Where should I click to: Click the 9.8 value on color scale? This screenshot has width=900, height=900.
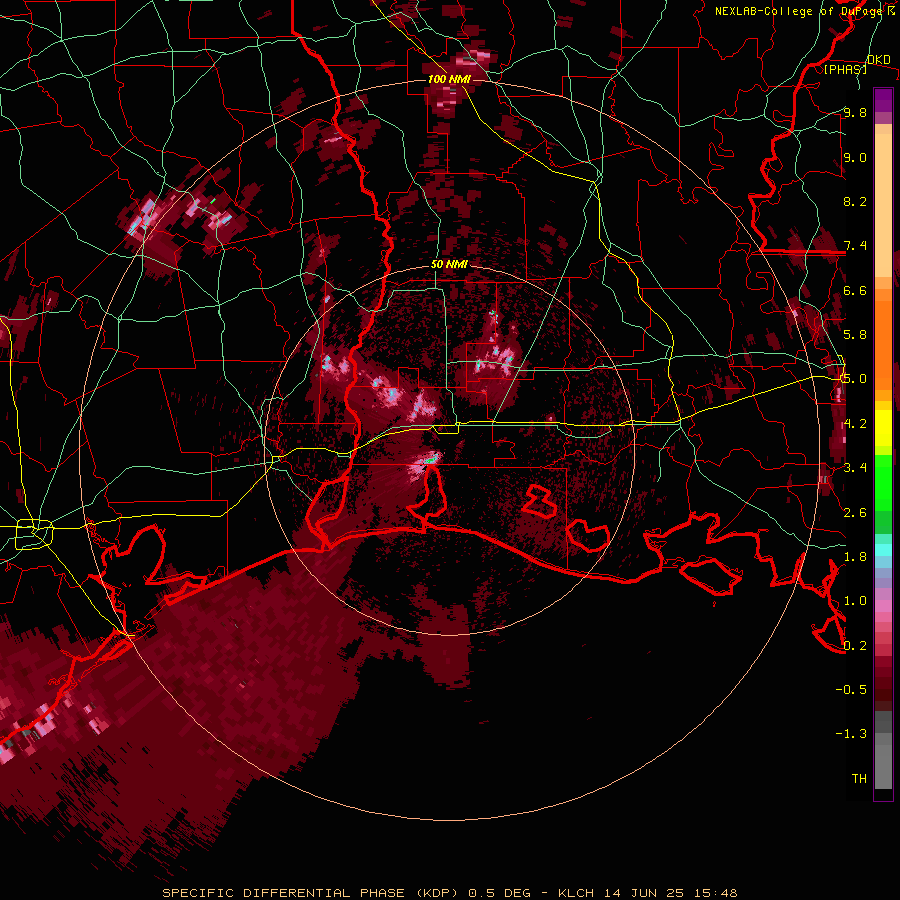(855, 112)
